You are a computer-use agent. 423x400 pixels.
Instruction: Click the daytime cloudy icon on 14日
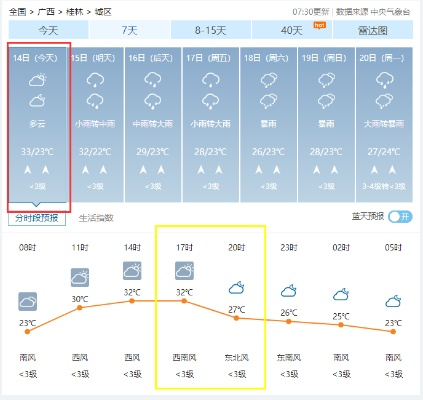pyautogui.click(x=37, y=80)
